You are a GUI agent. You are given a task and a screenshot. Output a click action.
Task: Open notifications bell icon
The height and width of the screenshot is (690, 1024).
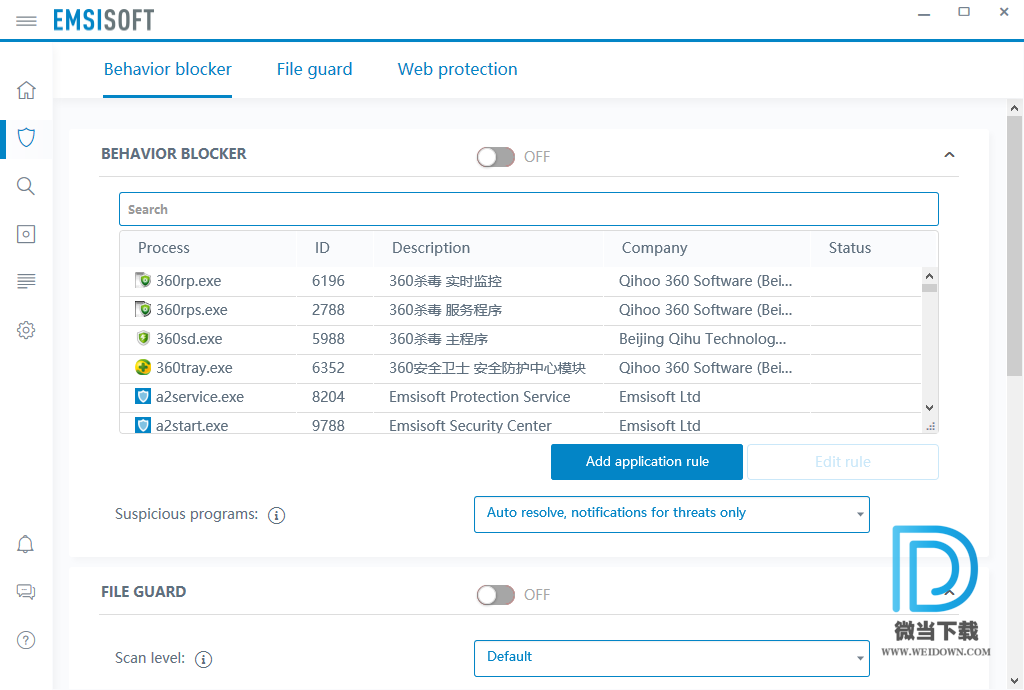[25, 544]
